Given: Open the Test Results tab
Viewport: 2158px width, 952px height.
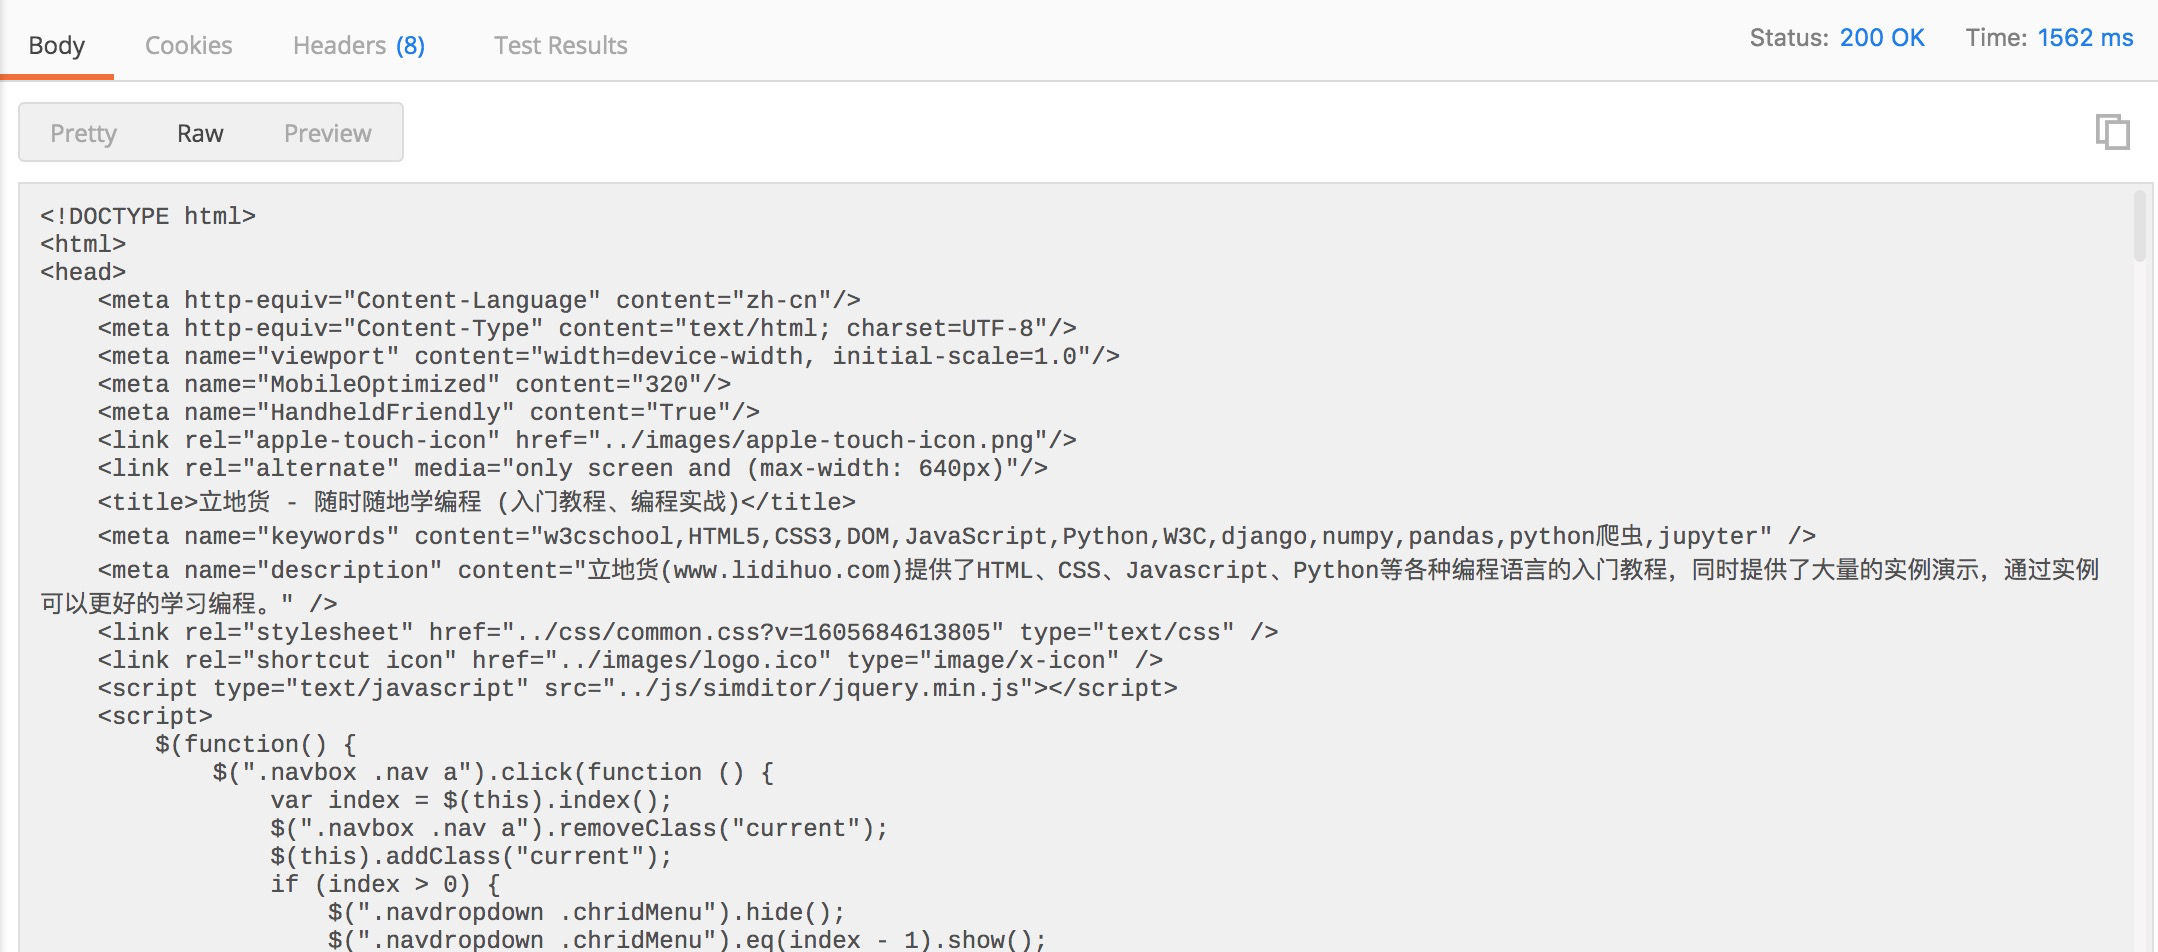Looking at the screenshot, I should pyautogui.click(x=560, y=45).
